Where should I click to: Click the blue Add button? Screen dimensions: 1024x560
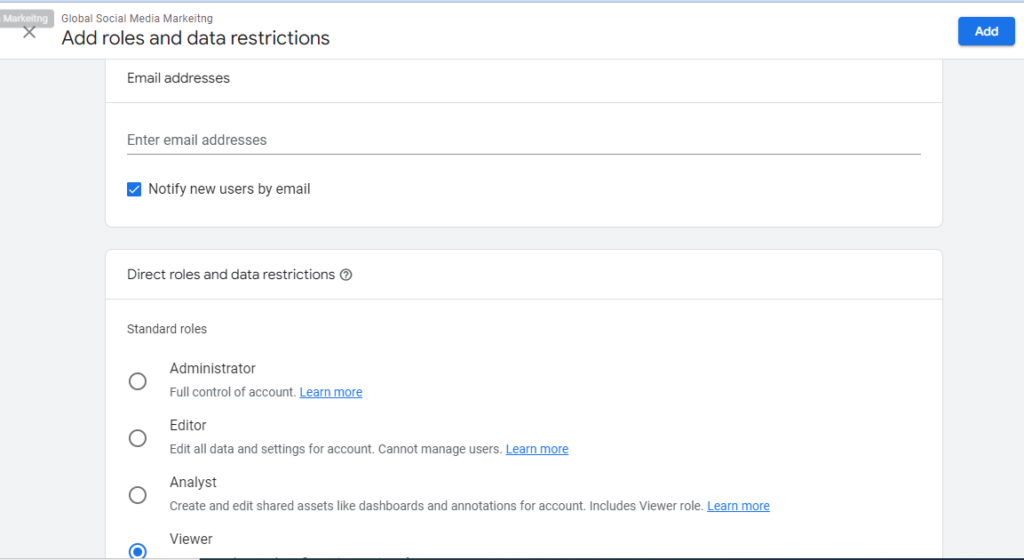pos(986,31)
